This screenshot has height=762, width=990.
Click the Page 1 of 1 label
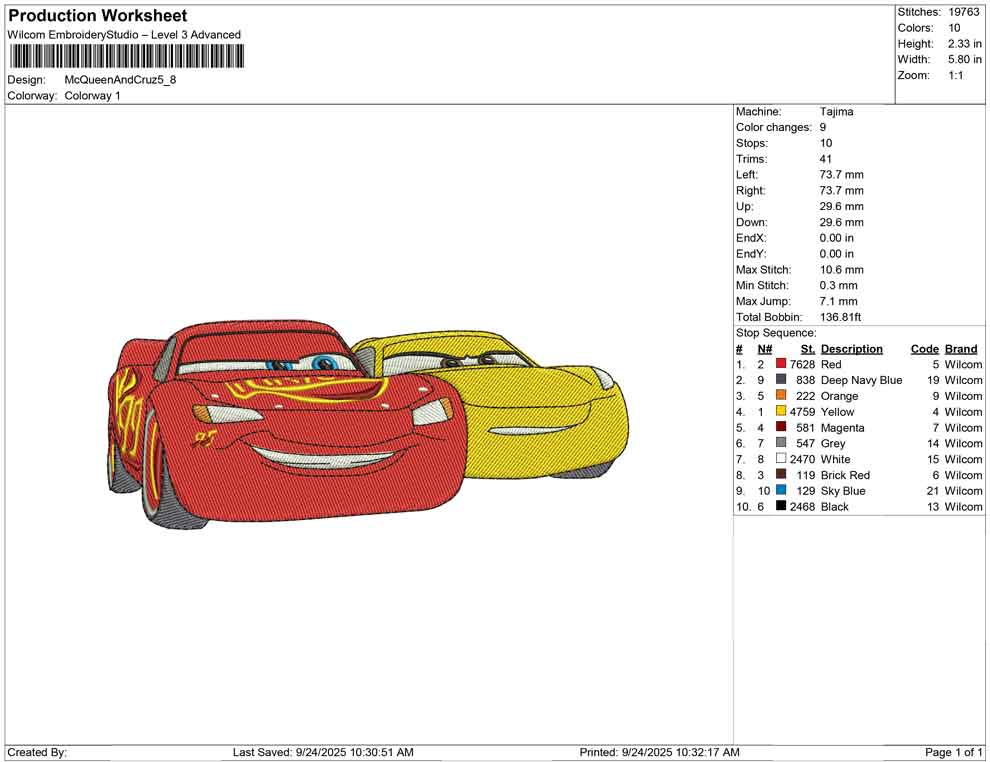pos(954,752)
